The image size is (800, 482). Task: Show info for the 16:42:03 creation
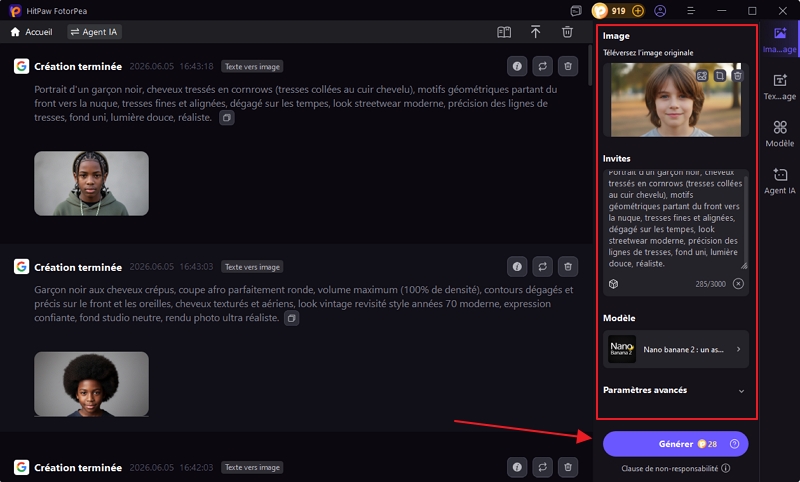(x=517, y=467)
